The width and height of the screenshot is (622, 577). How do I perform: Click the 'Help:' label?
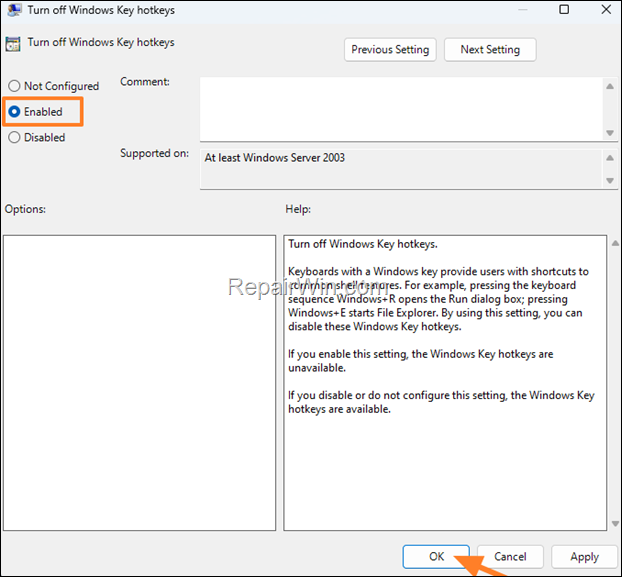coord(298,209)
